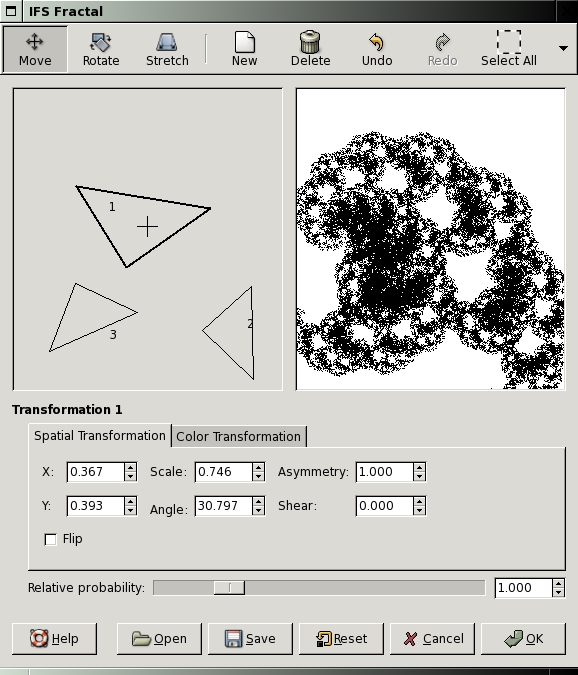Switch to the Color Transformation tab
578x675 pixels.
click(x=238, y=437)
